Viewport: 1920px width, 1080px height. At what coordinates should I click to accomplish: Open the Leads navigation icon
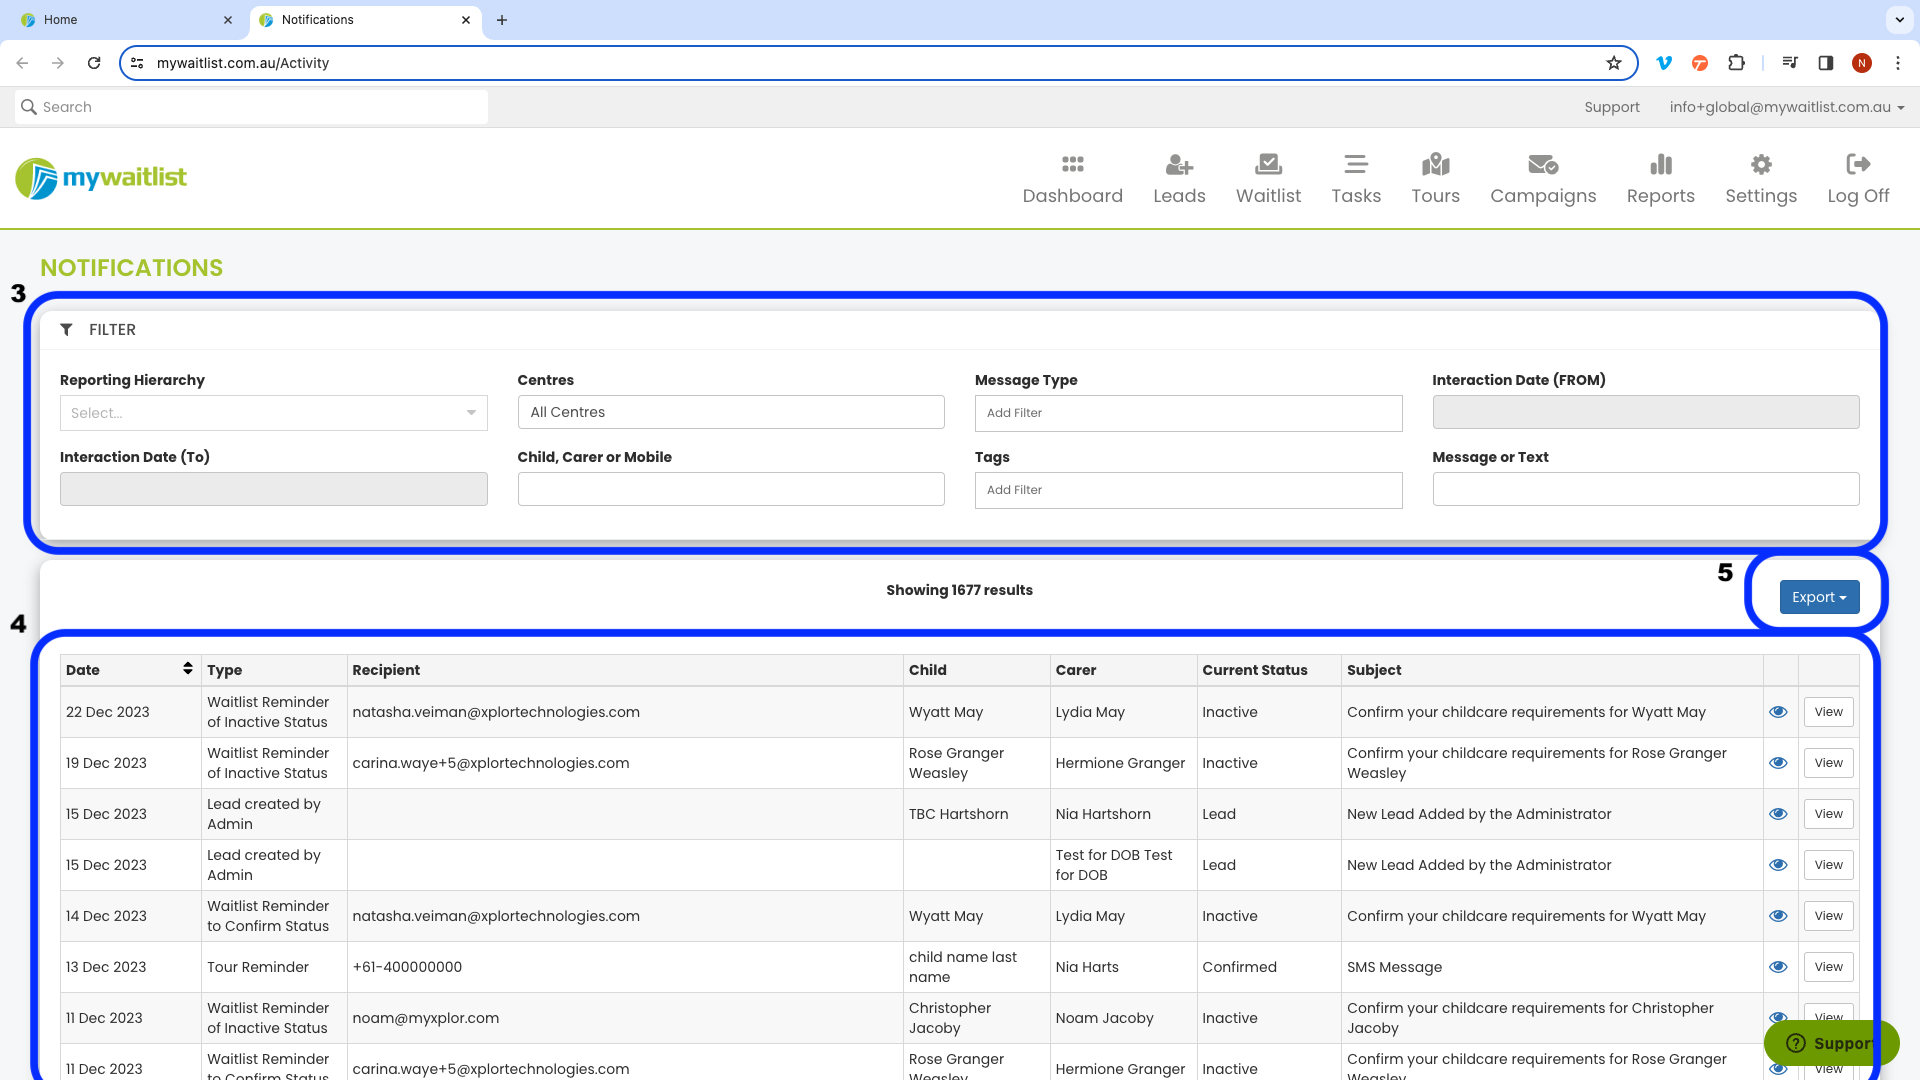point(1179,165)
